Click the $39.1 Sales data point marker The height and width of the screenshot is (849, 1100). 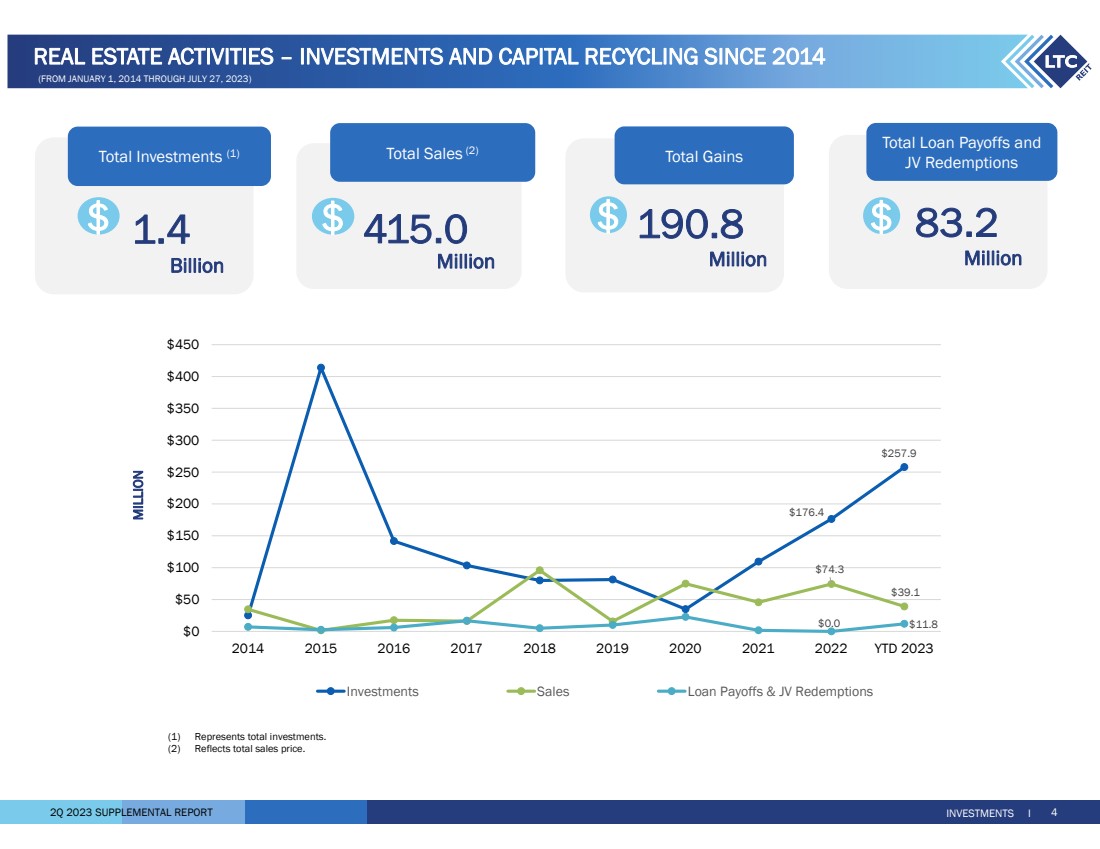(x=904, y=606)
